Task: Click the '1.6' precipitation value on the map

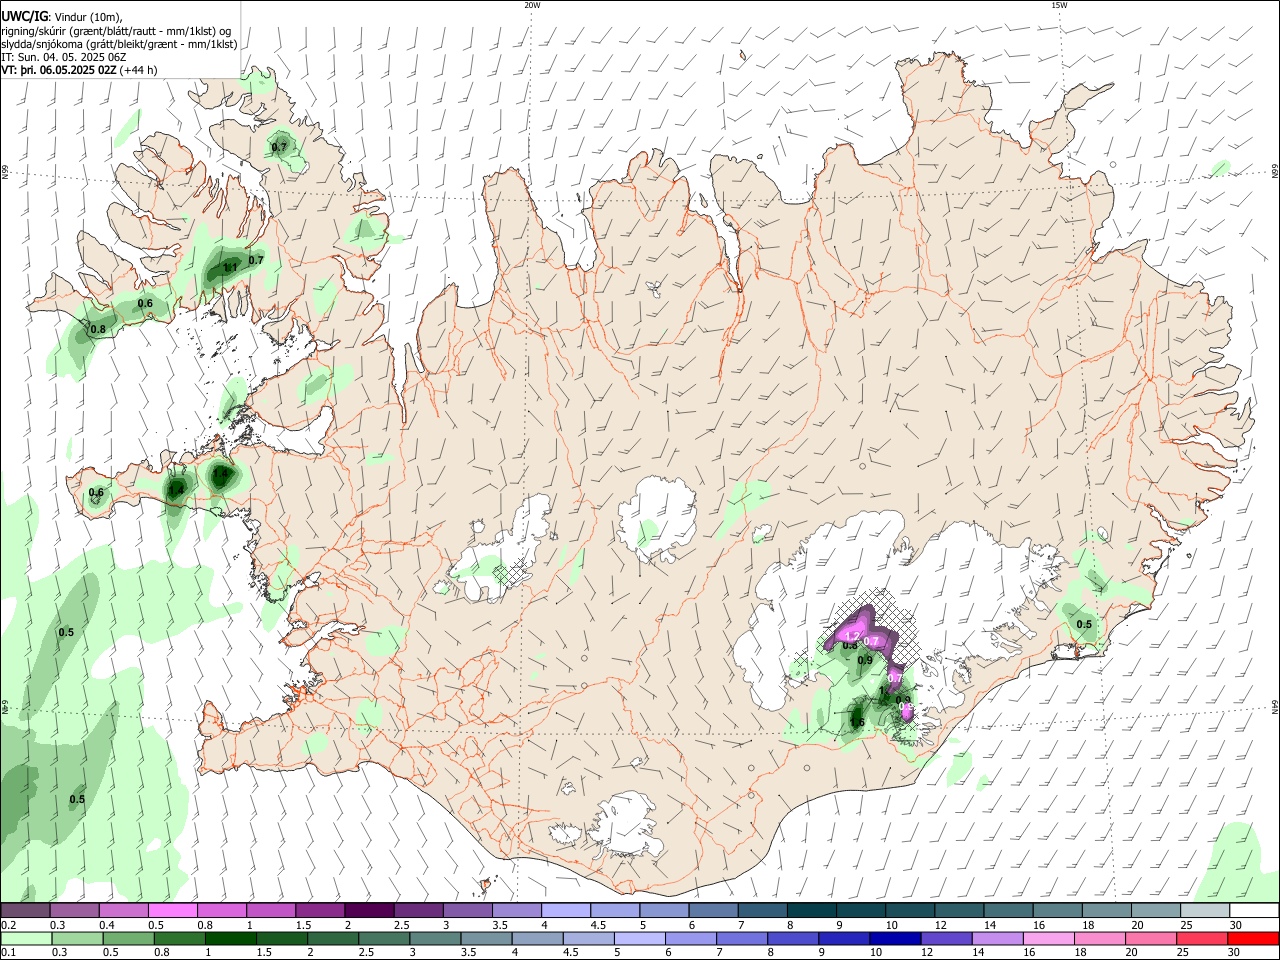Action: pos(857,722)
